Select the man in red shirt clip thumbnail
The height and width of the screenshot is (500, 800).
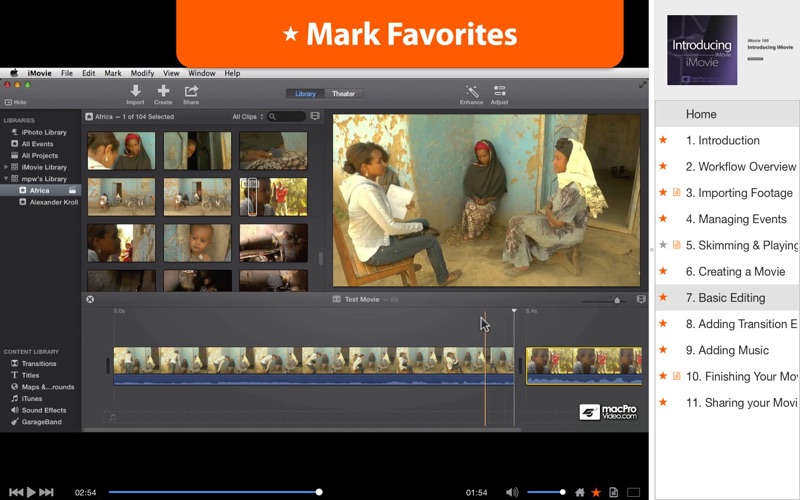tap(273, 197)
